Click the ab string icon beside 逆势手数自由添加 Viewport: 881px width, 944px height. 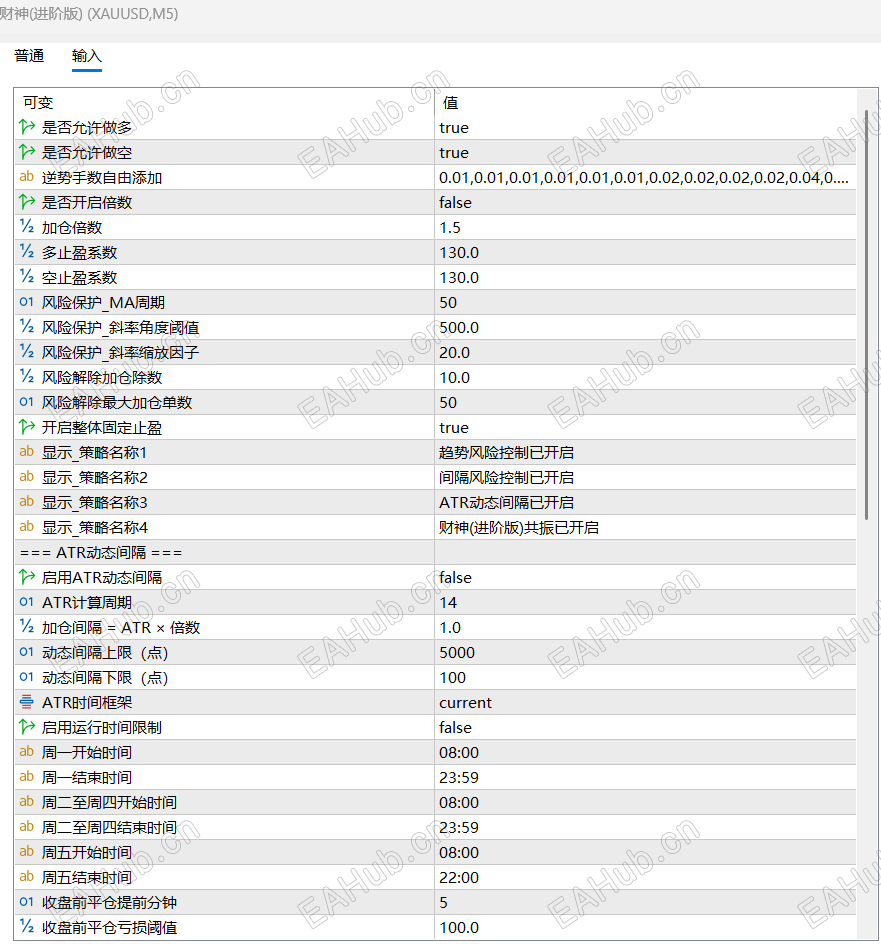pos(26,177)
